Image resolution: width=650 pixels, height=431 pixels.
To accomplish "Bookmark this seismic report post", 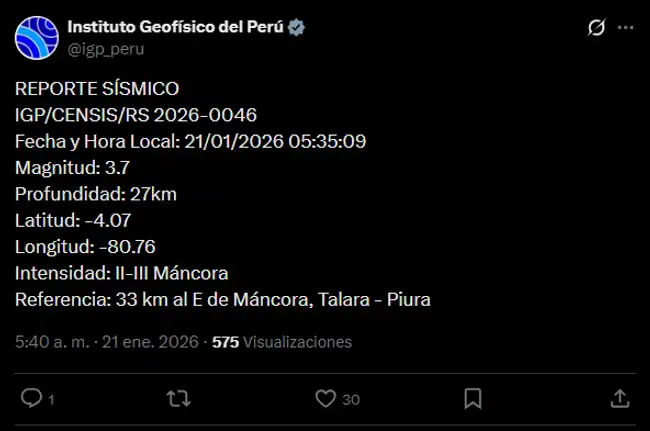I will 473,398.
